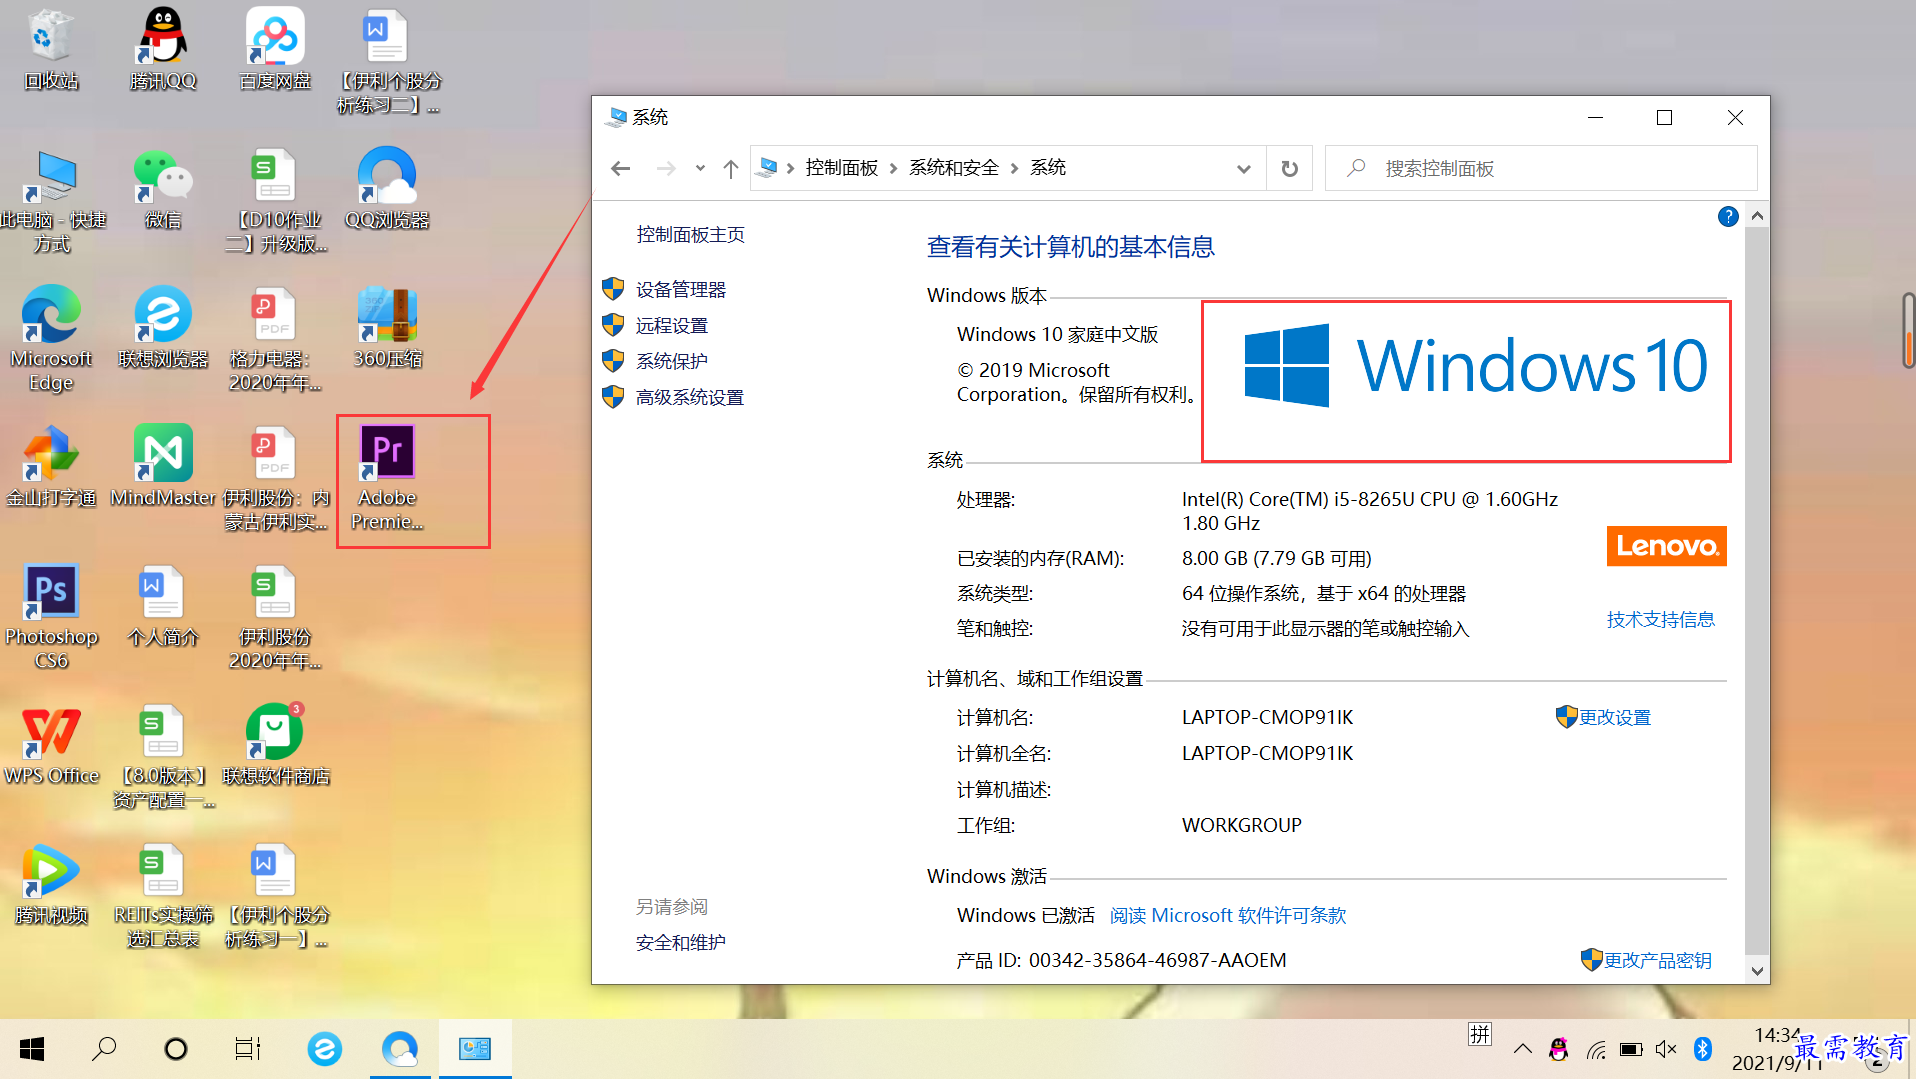Open 远程设置 link

672,326
